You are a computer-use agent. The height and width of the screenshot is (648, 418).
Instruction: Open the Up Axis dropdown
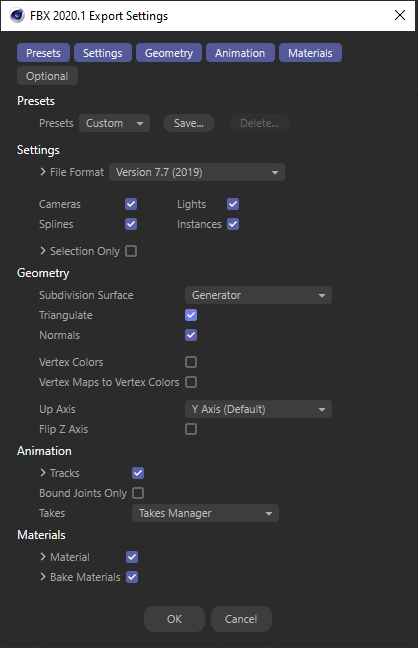[258, 409]
